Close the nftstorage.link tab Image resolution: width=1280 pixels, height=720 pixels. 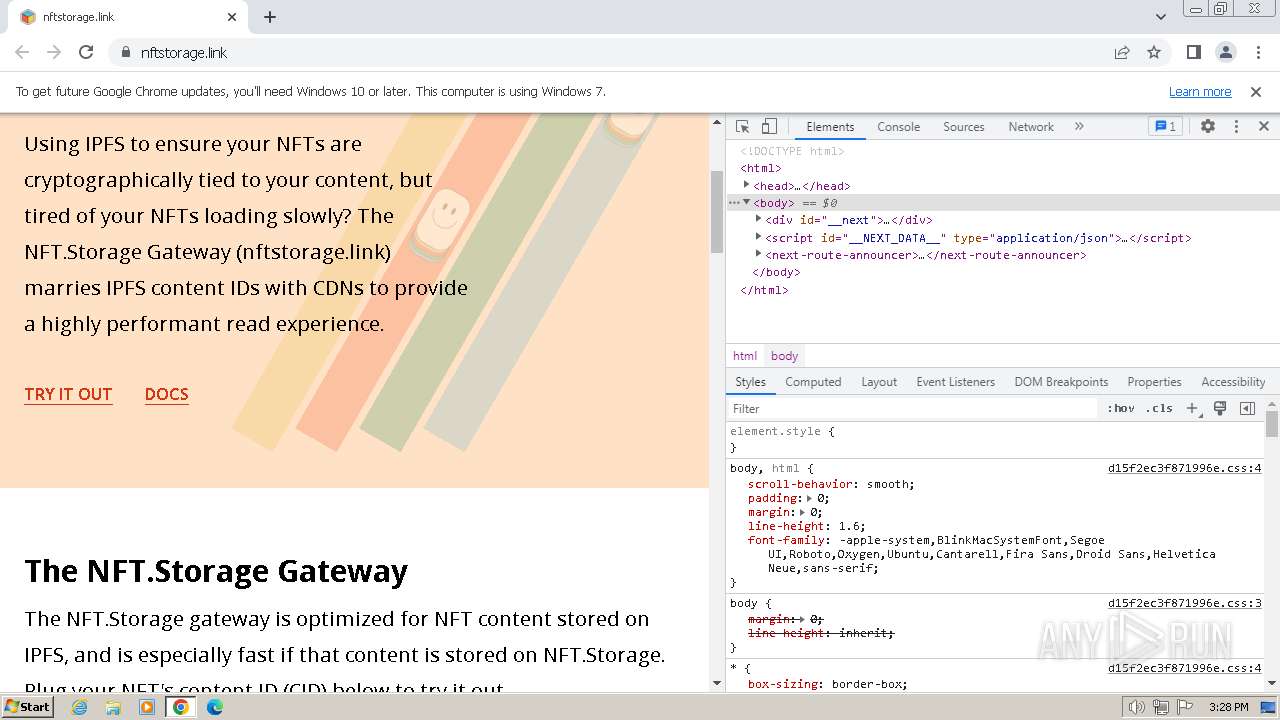232,17
